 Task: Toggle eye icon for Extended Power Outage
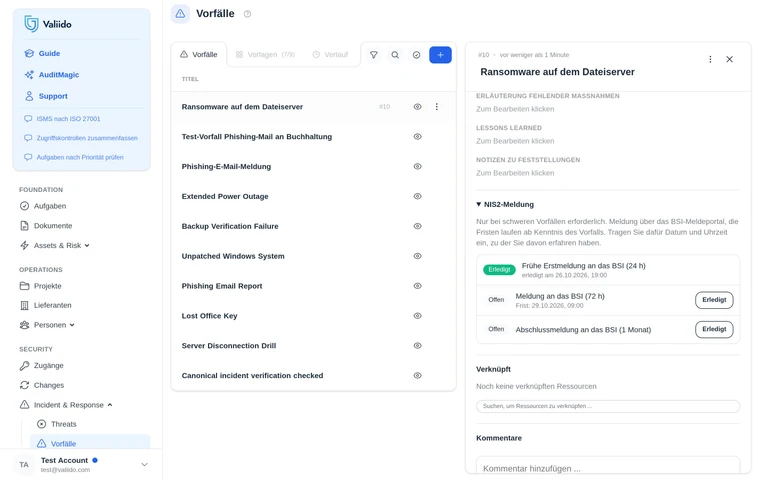(x=417, y=196)
